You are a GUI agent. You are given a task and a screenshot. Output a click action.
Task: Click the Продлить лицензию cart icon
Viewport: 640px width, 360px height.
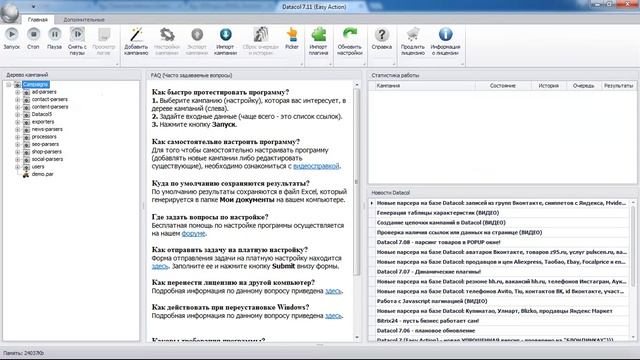pyautogui.click(x=413, y=34)
